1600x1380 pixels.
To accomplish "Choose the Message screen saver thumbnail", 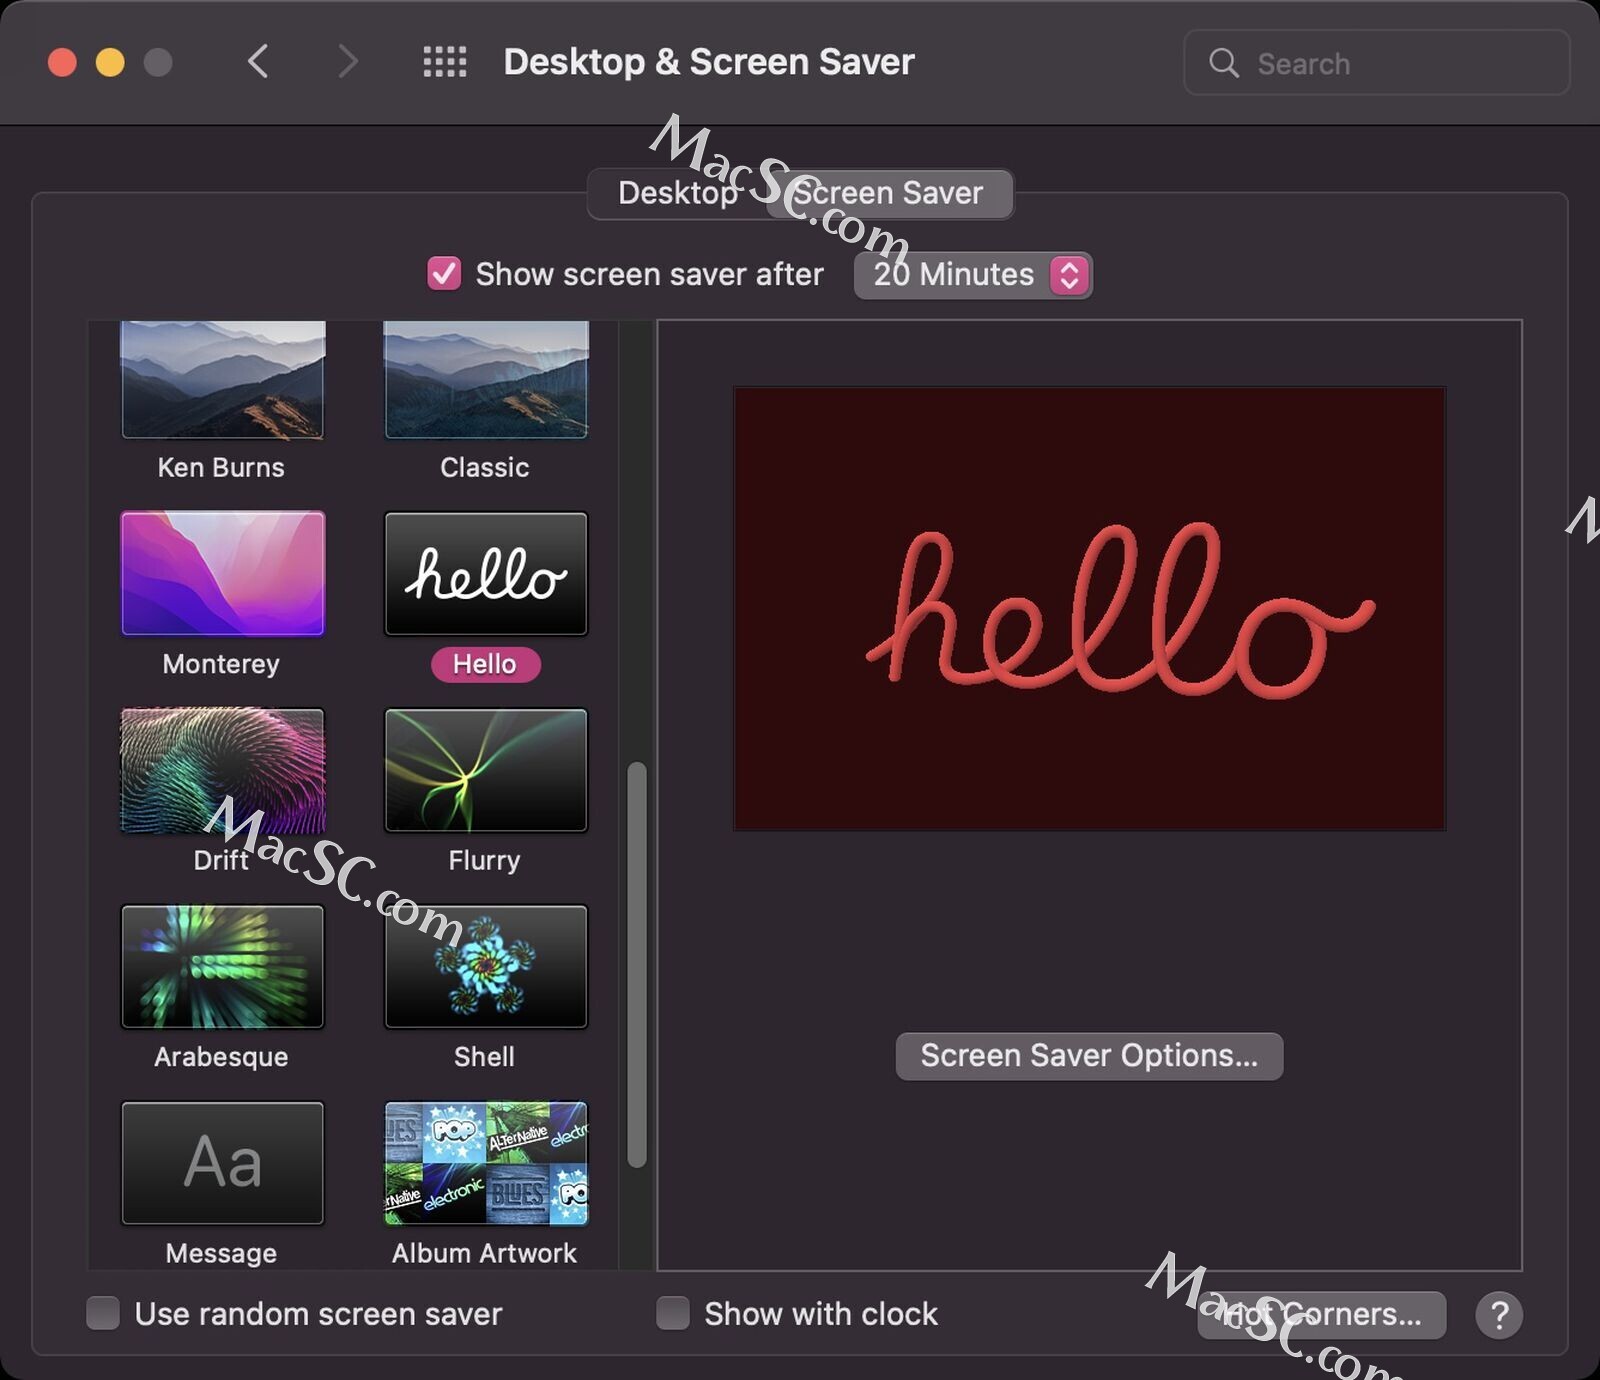I will click(222, 1163).
